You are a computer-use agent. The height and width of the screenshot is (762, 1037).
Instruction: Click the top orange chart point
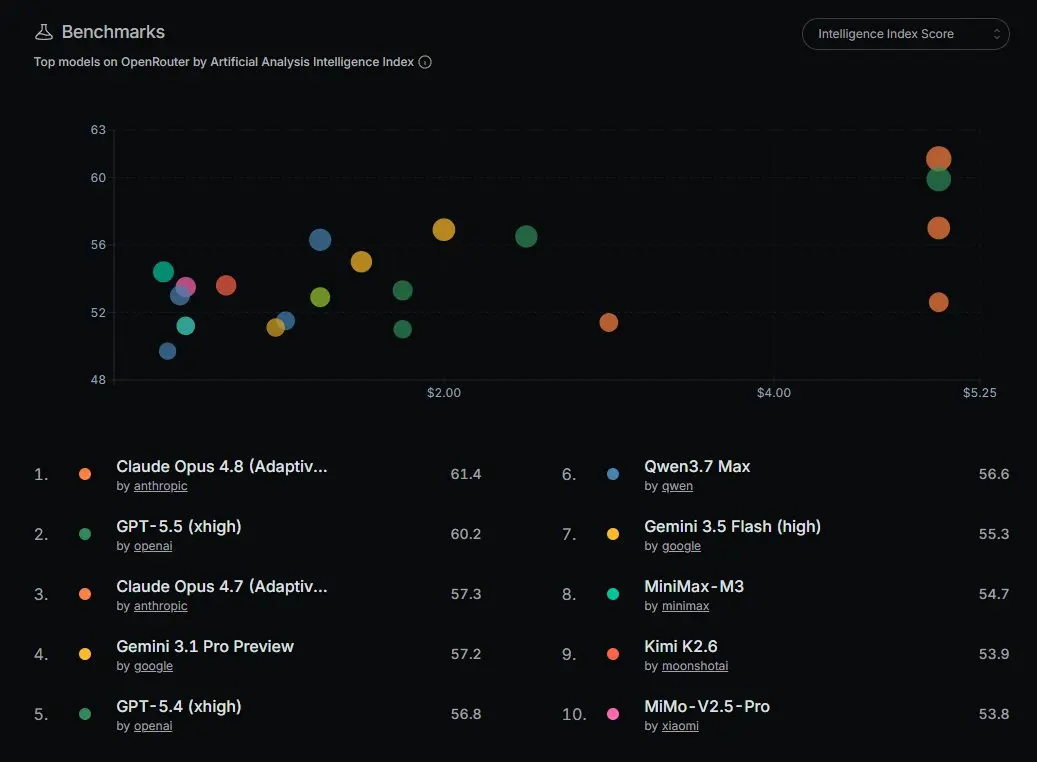coord(938,159)
